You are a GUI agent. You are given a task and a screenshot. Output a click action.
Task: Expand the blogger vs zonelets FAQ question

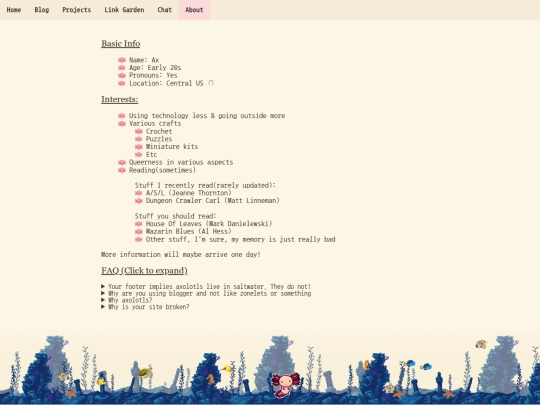(206, 293)
